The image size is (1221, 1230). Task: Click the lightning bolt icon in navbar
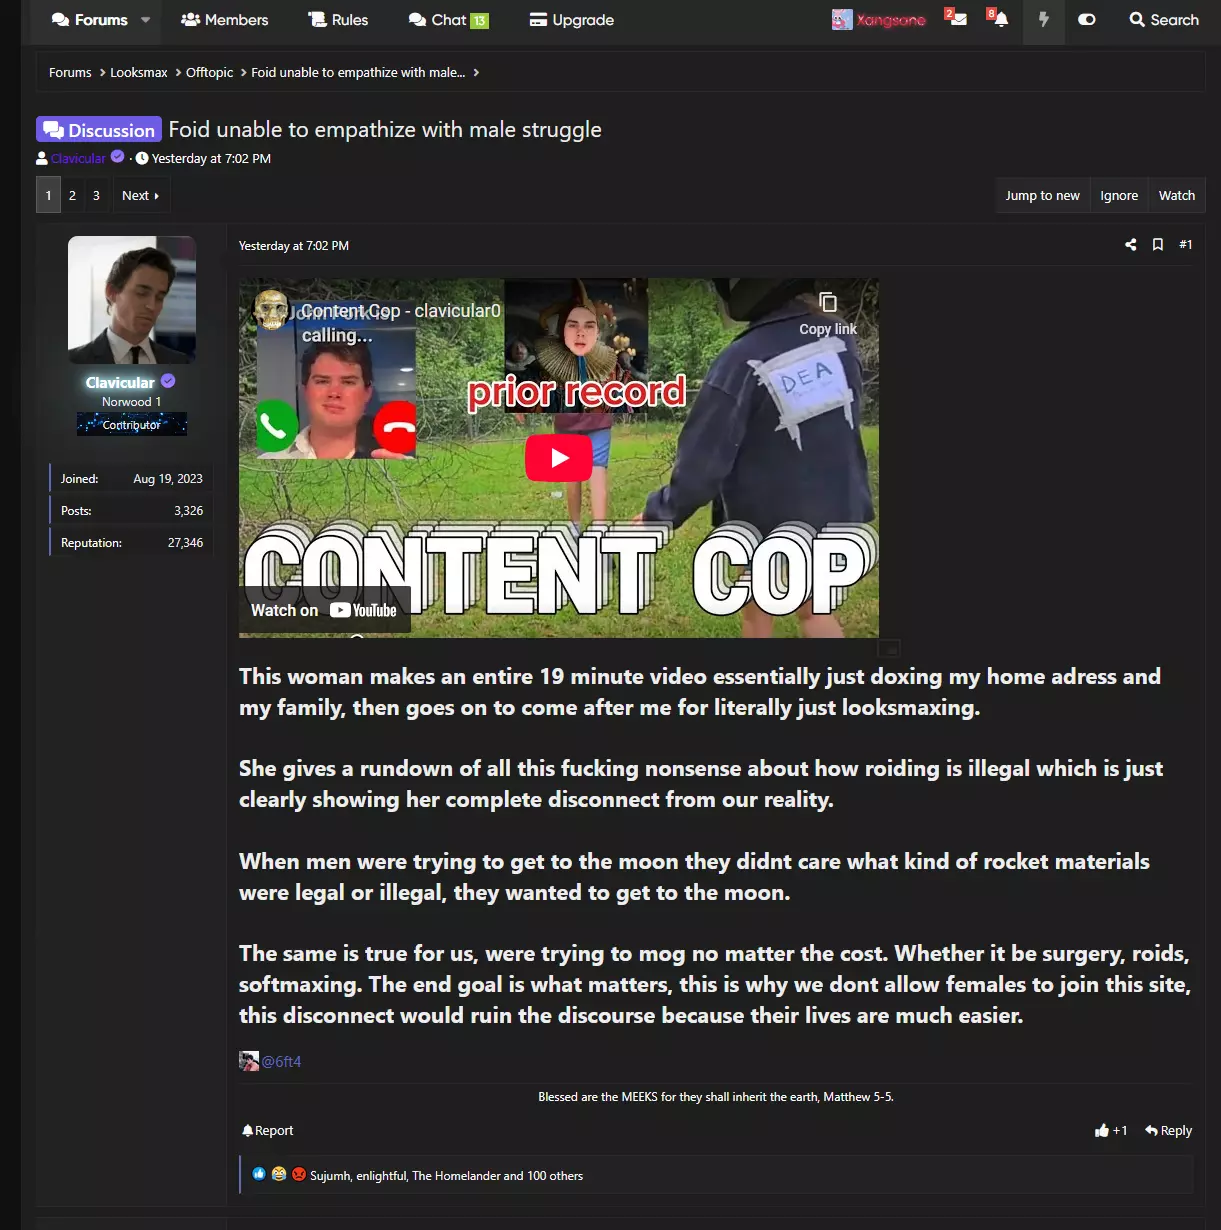[1043, 20]
